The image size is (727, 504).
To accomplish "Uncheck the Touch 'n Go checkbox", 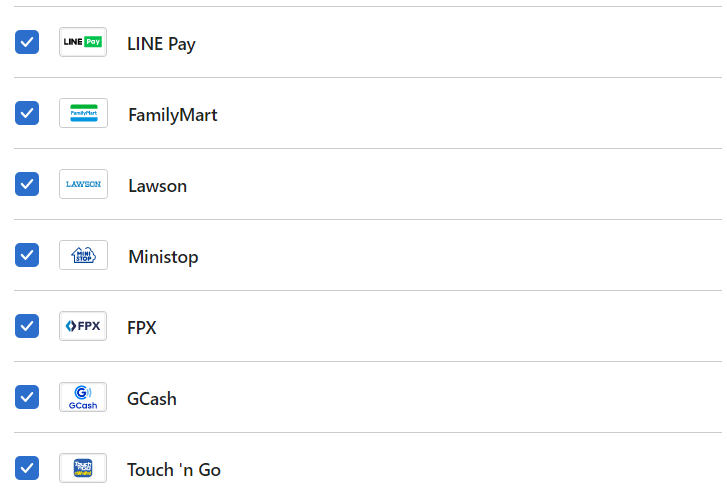I will click(x=27, y=468).
